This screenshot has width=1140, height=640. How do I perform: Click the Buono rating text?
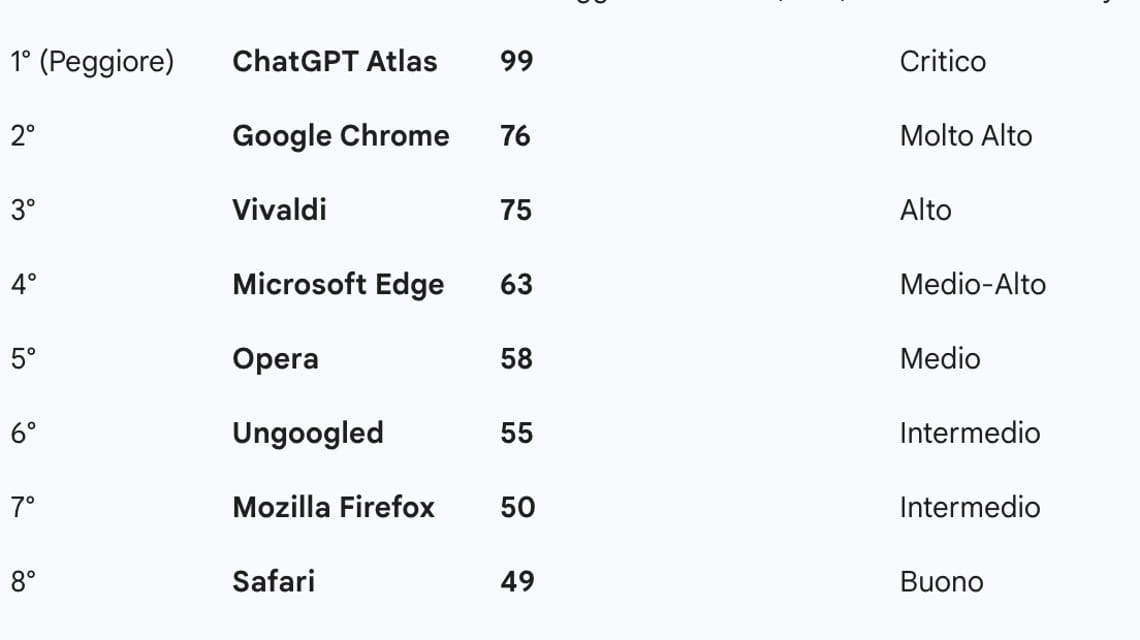coord(941,581)
